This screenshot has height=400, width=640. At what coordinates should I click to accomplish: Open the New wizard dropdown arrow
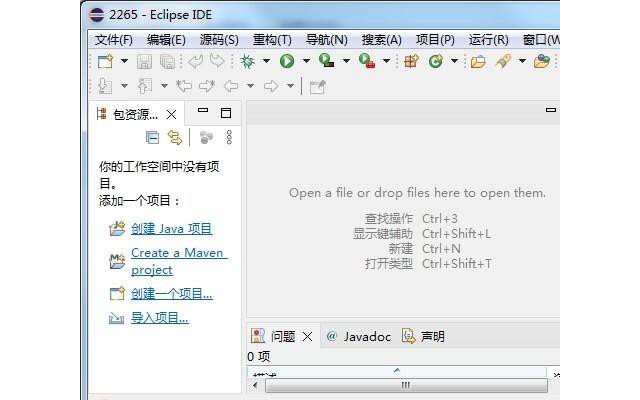coord(124,61)
